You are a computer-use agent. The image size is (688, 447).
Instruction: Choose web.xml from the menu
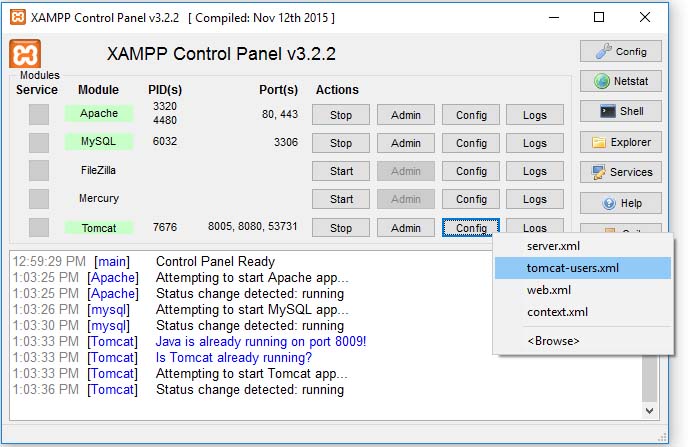[583, 290]
